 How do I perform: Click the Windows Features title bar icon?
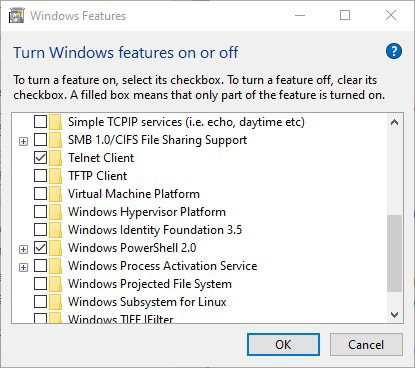click(x=17, y=16)
